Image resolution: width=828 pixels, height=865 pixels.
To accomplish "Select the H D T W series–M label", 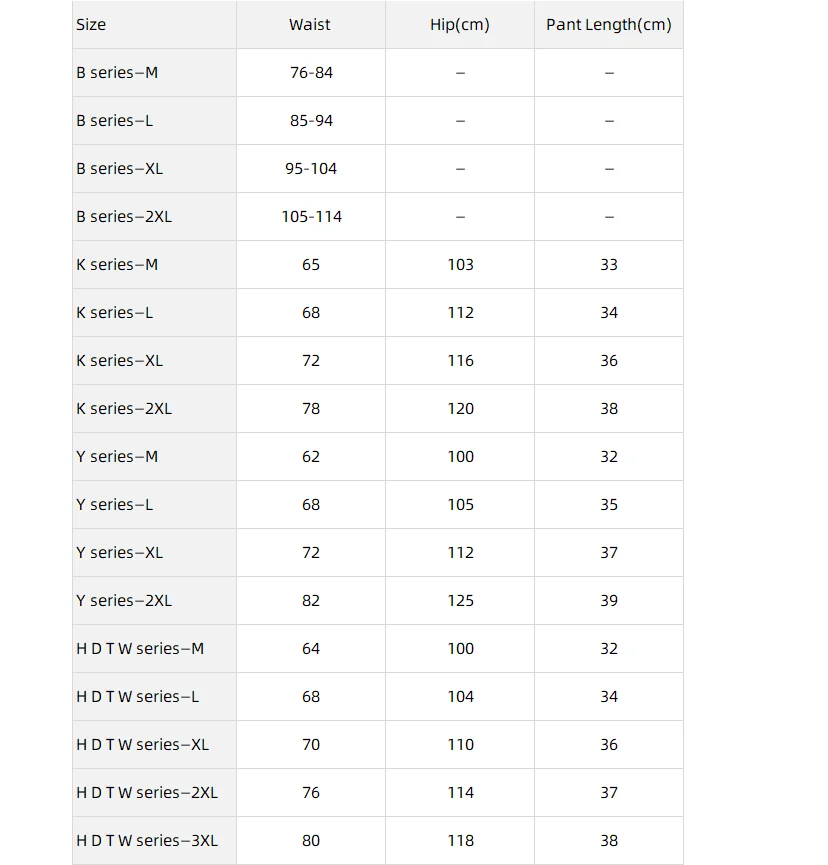I will (x=140, y=649).
